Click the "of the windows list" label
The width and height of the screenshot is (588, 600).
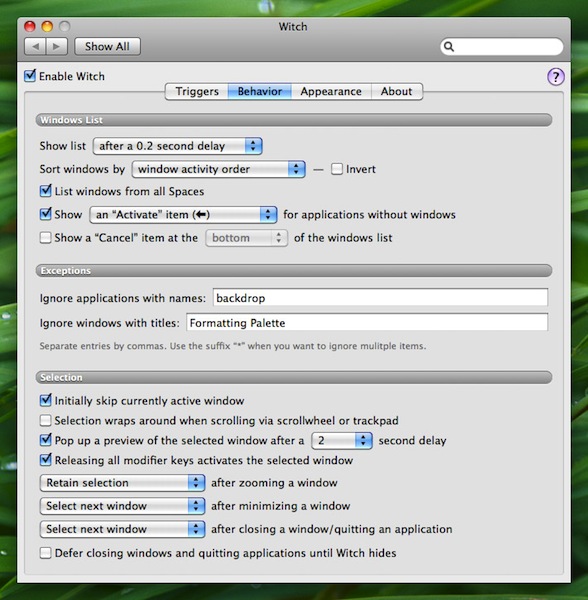343,238
